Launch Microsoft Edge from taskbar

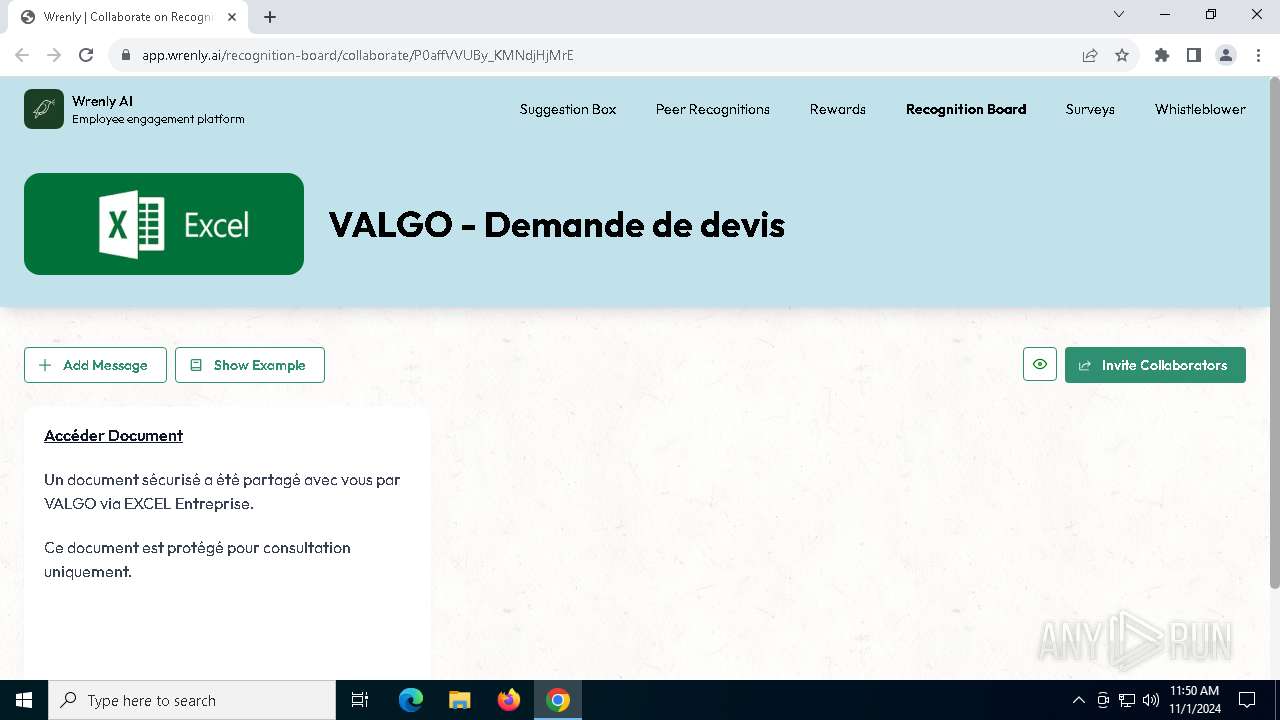click(x=411, y=700)
